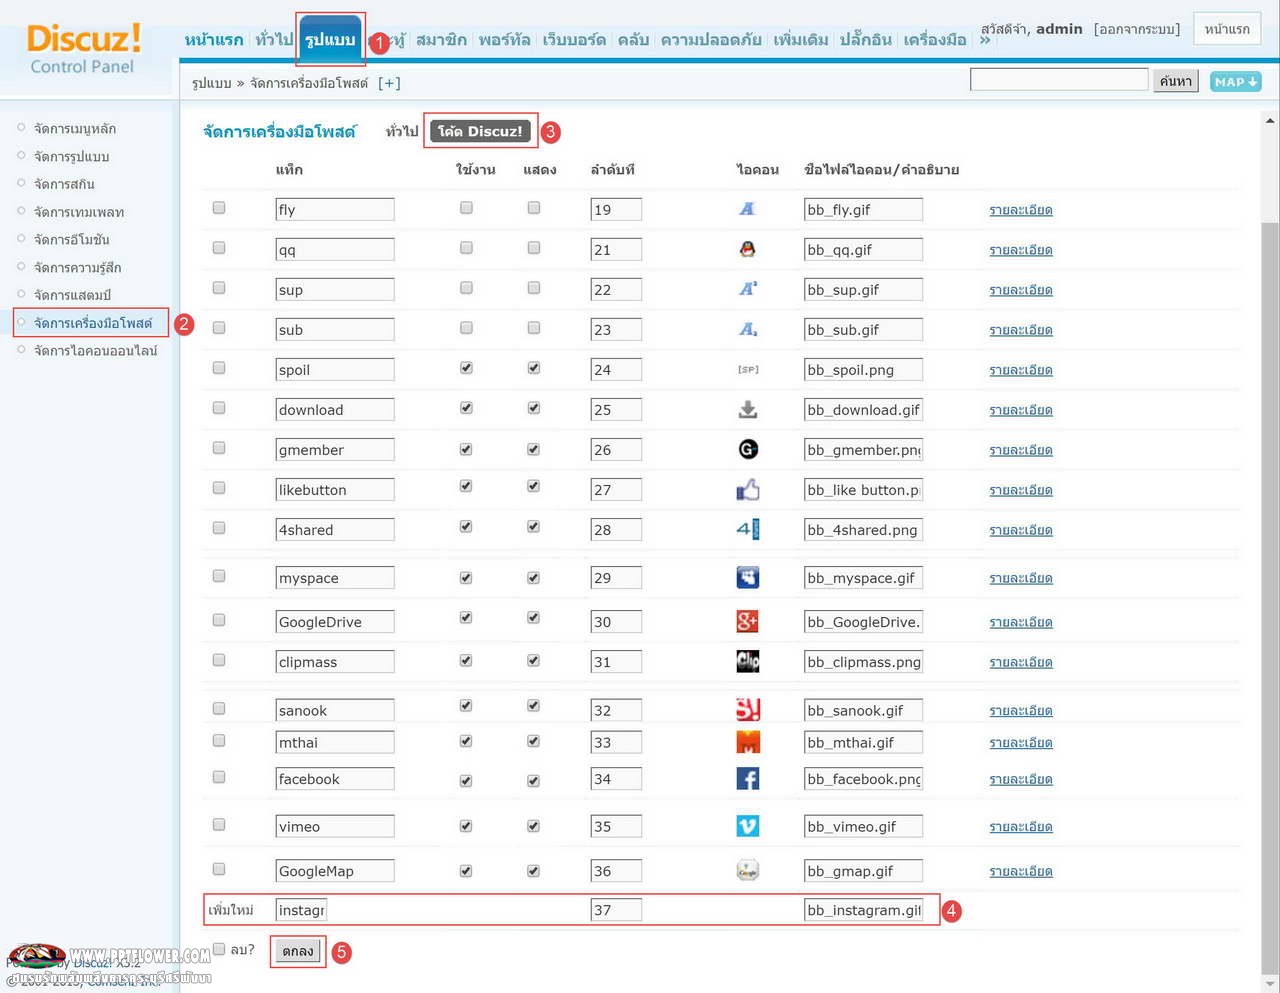
Task: Click the sub subscript icon
Action: click(x=747, y=329)
